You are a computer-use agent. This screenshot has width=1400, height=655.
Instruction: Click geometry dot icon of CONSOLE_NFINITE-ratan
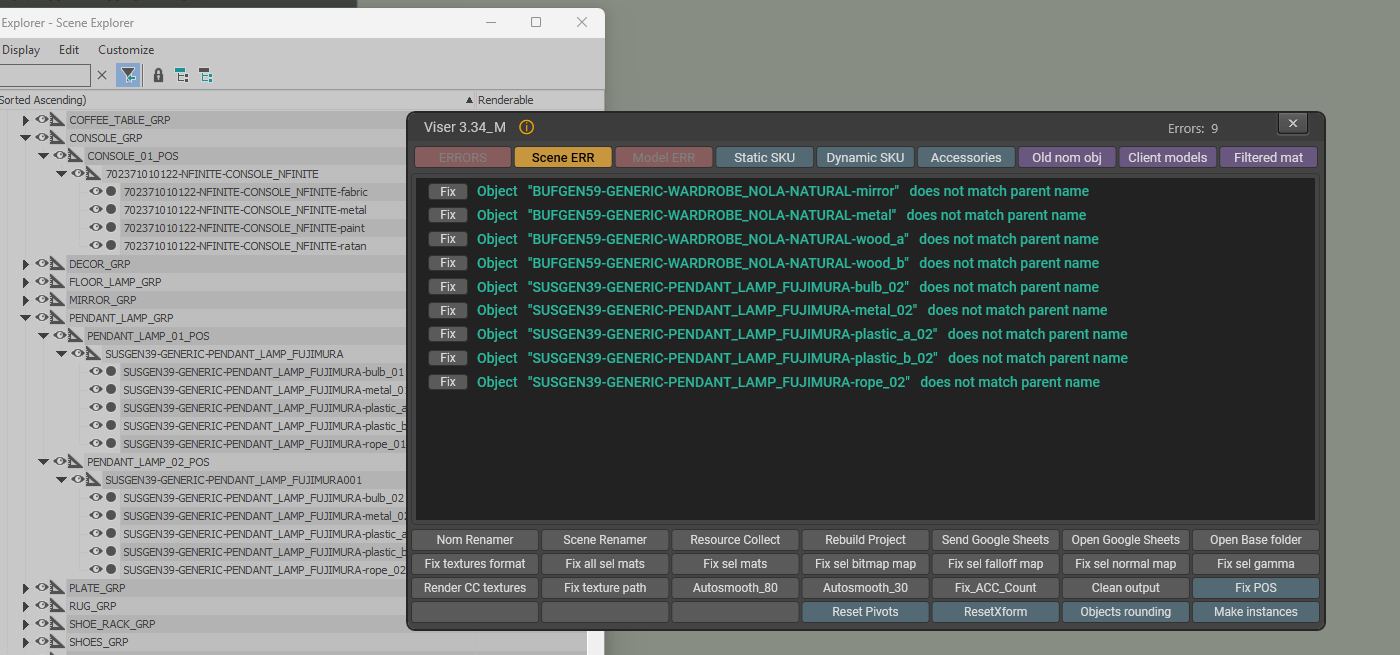click(x=112, y=246)
